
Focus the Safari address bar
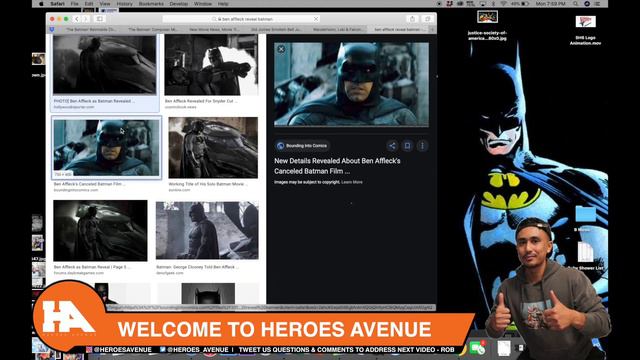click(x=241, y=19)
